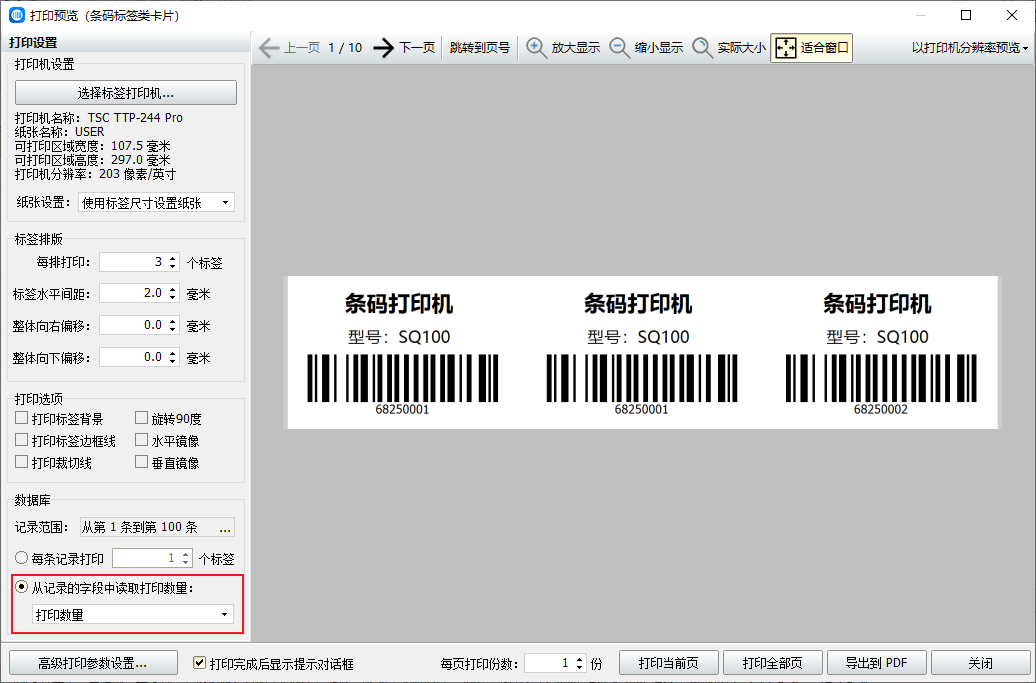1036x683 pixels.
Task: Toggle fit to window (适合窗口)
Action: point(811,48)
